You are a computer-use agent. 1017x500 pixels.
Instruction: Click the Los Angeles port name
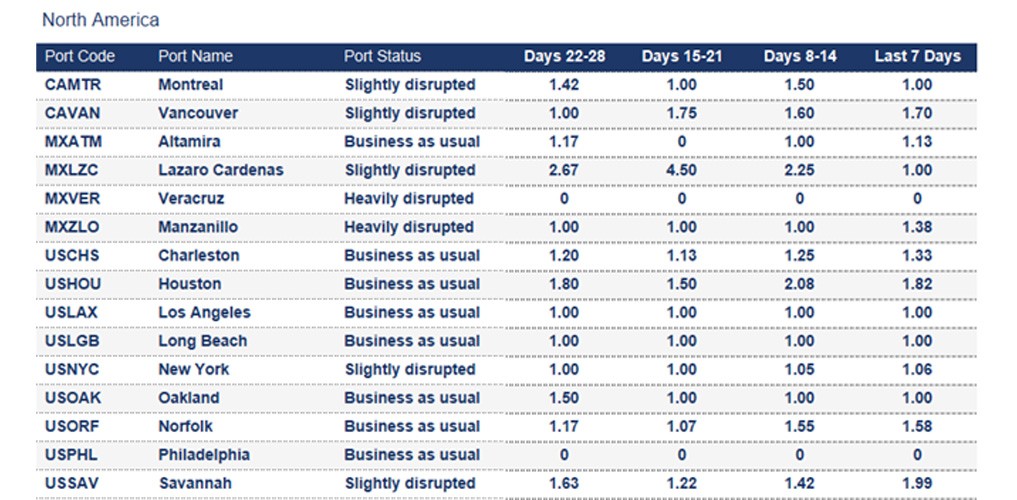[x=204, y=313]
